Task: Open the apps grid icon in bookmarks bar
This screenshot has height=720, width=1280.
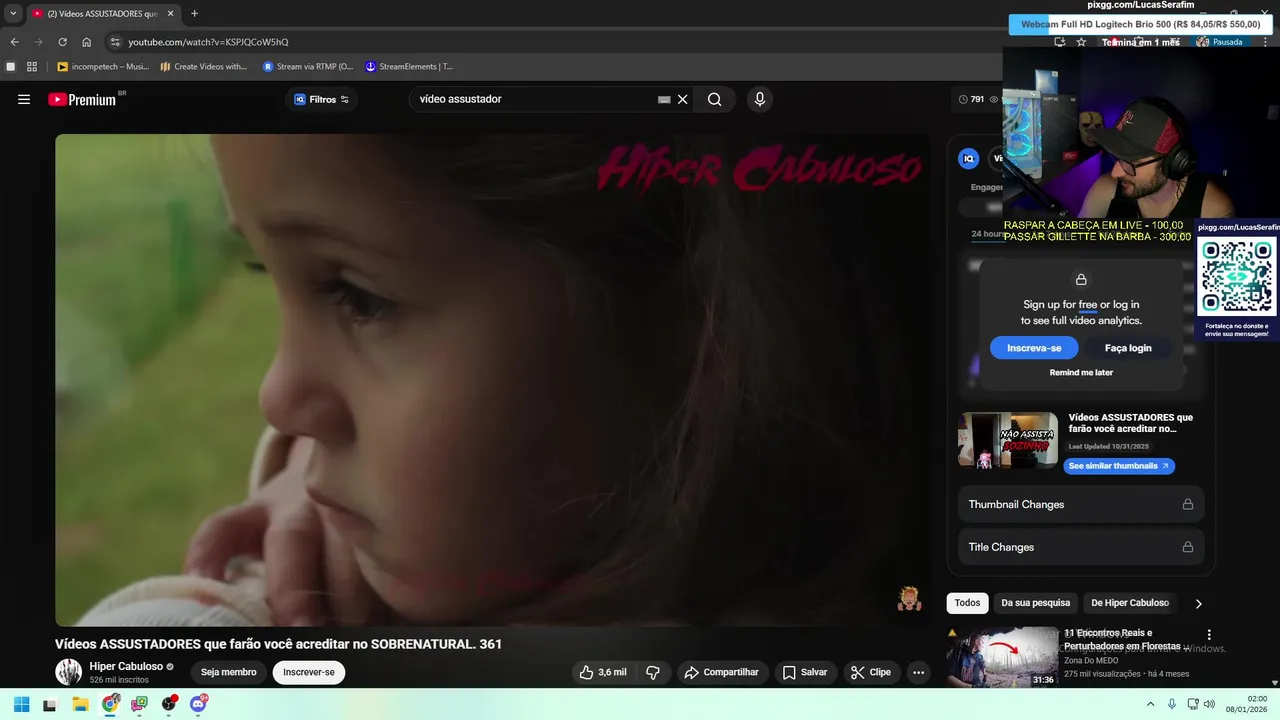Action: point(32,67)
